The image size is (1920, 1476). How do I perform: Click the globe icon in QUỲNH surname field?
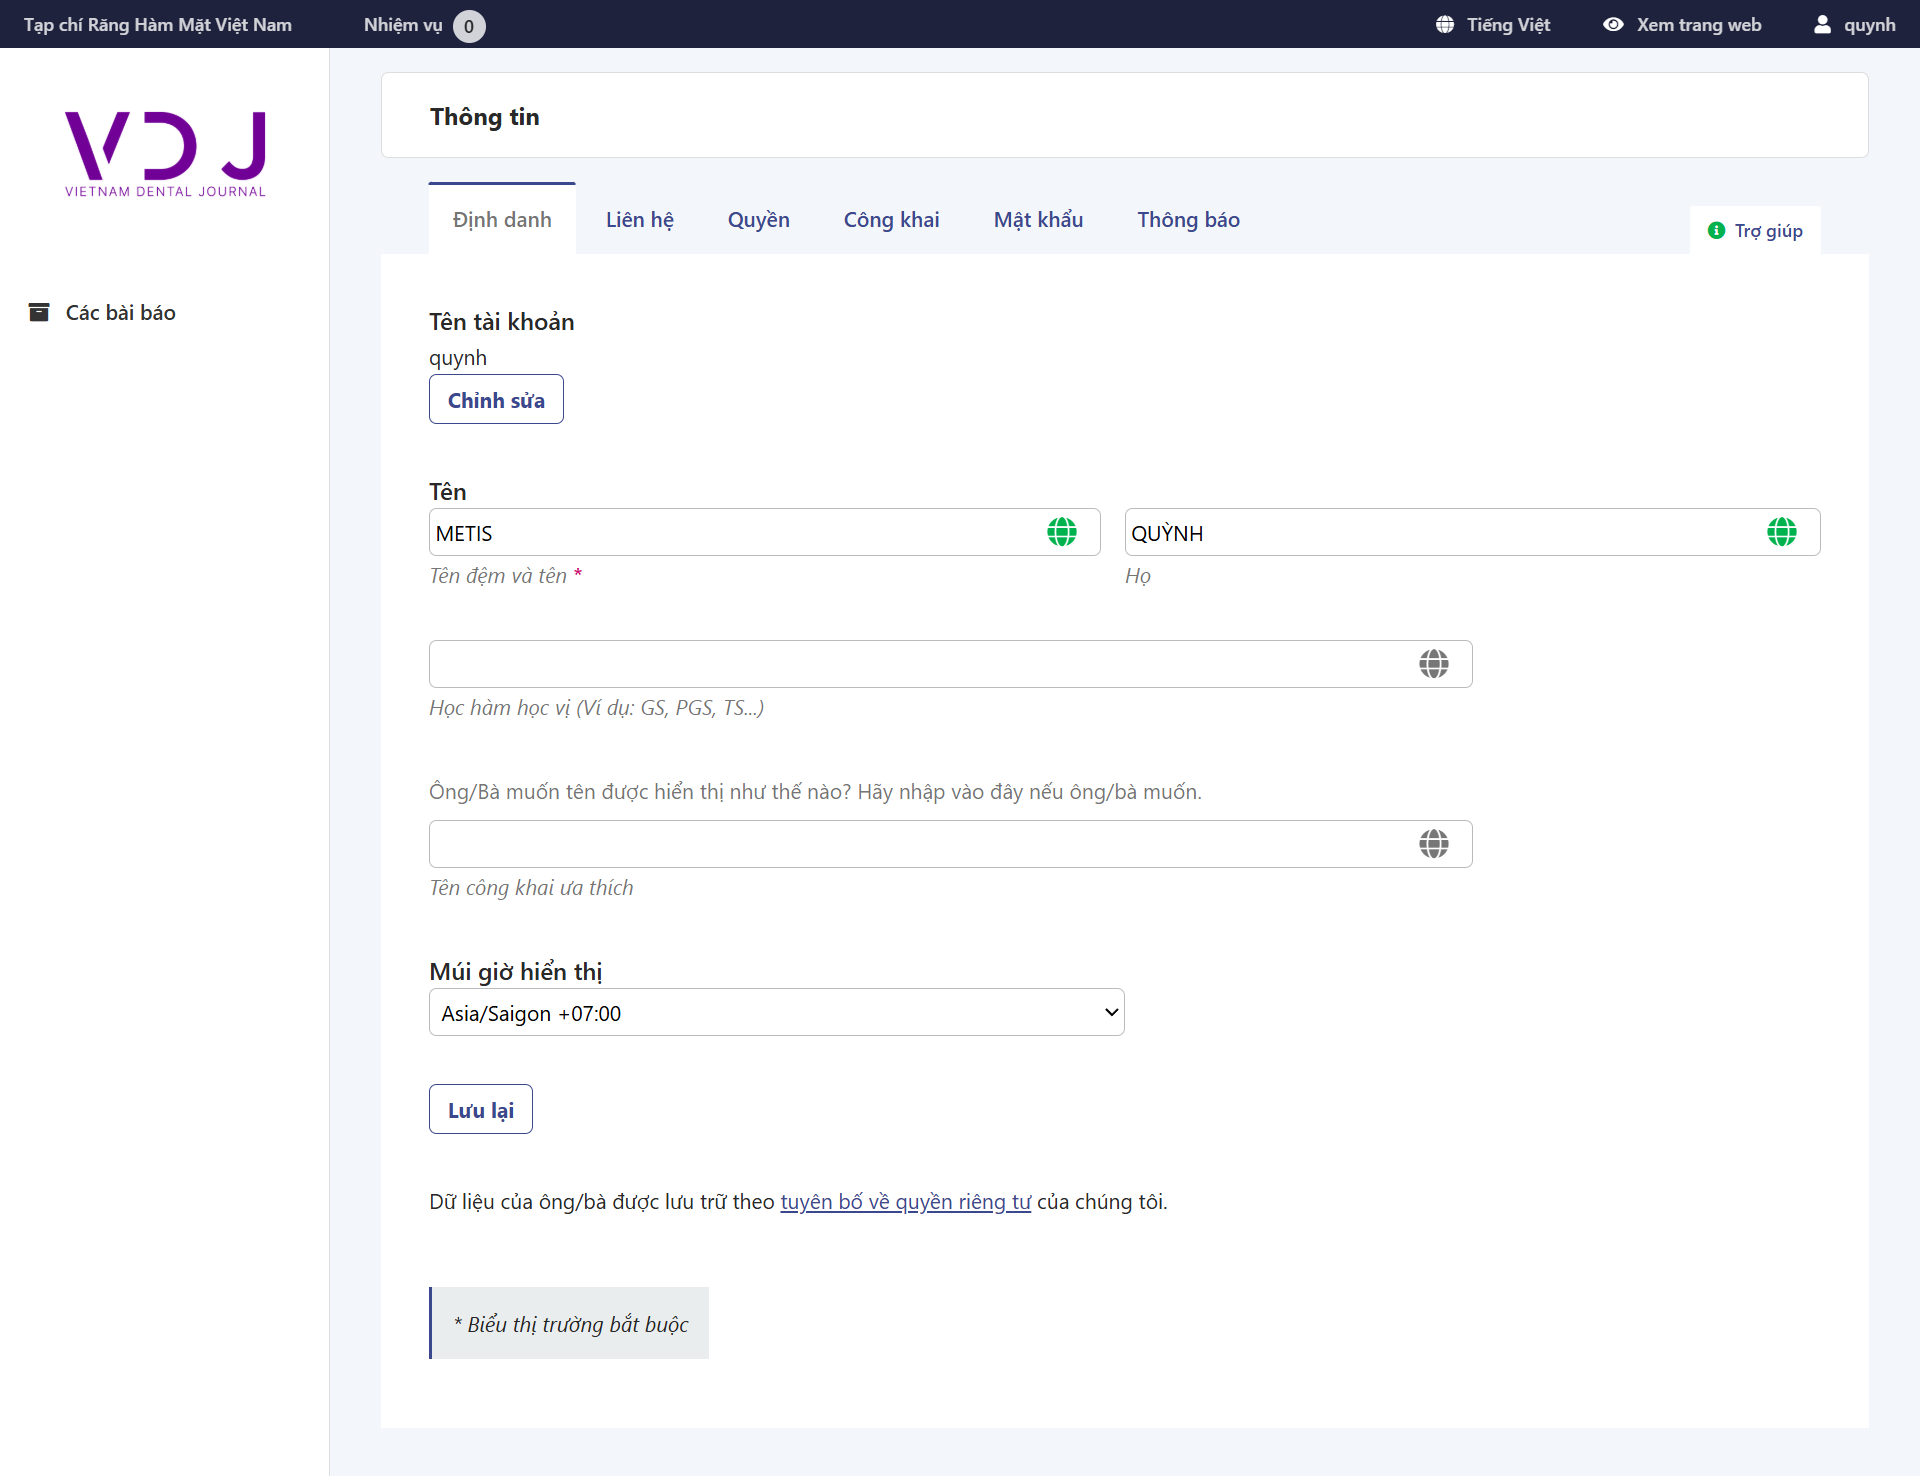click(x=1782, y=532)
